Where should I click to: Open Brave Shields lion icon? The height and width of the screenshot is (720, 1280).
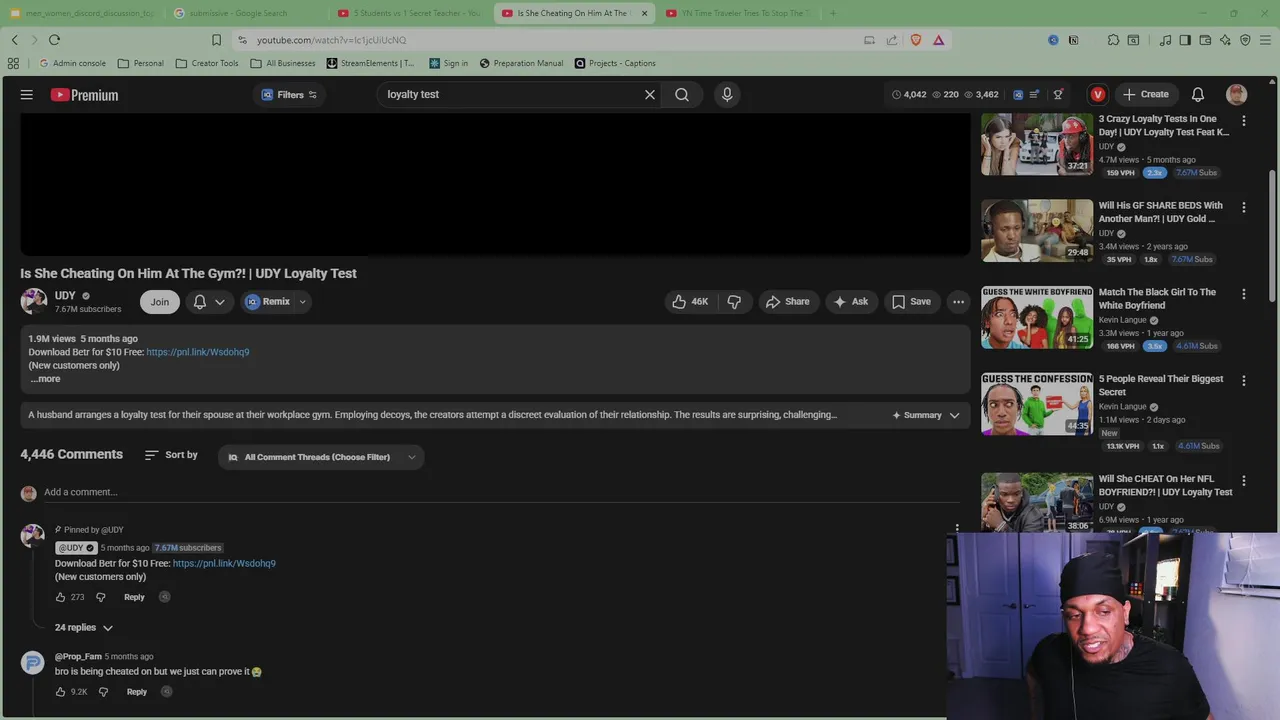pos(916,40)
